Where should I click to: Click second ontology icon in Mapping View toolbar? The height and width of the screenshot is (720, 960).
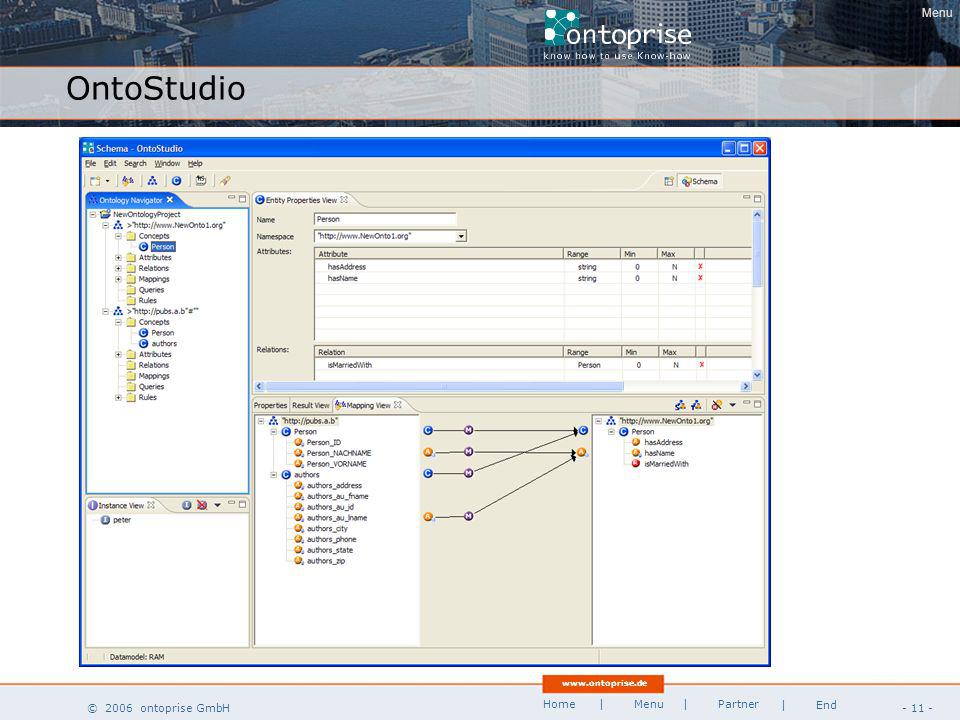696,405
